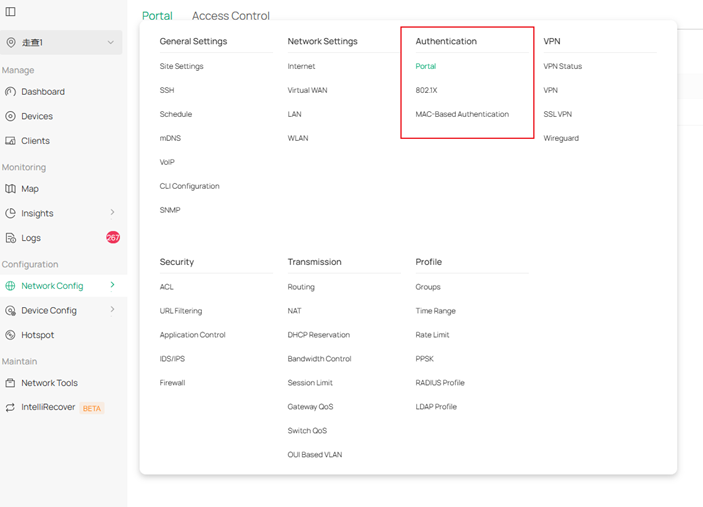Click the Map icon in sidebar
This screenshot has height=507, width=703.
click(x=10, y=189)
